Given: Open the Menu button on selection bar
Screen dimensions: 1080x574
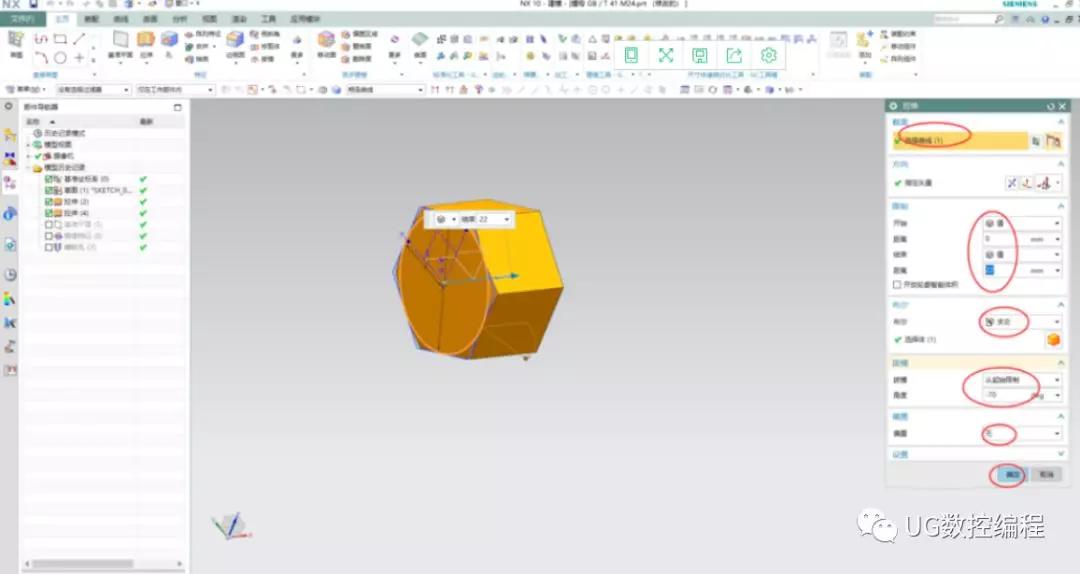Looking at the screenshot, I should pos(25,90).
